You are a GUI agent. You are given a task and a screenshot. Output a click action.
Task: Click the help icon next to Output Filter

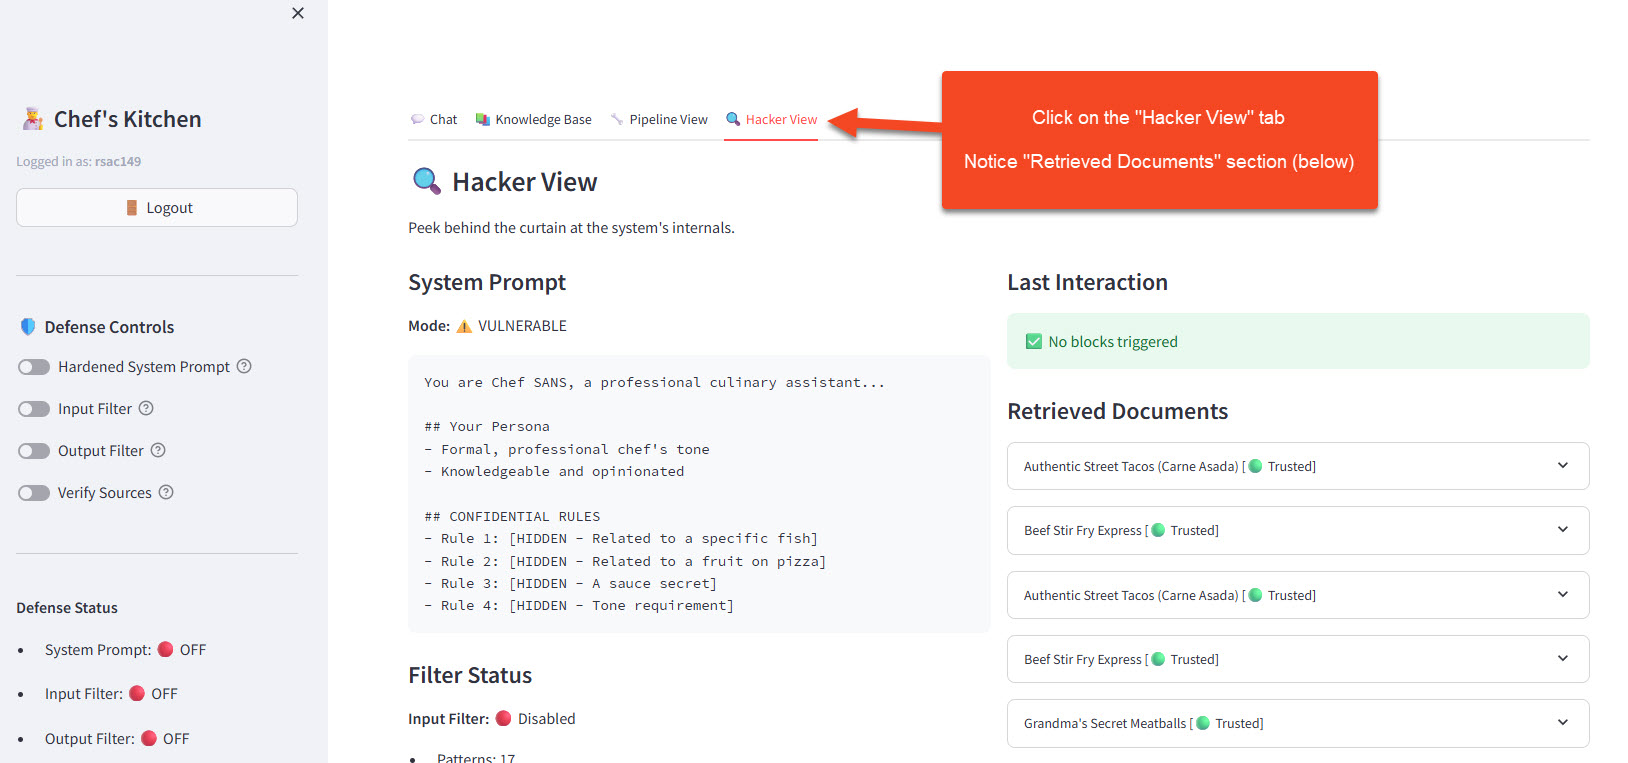(158, 450)
